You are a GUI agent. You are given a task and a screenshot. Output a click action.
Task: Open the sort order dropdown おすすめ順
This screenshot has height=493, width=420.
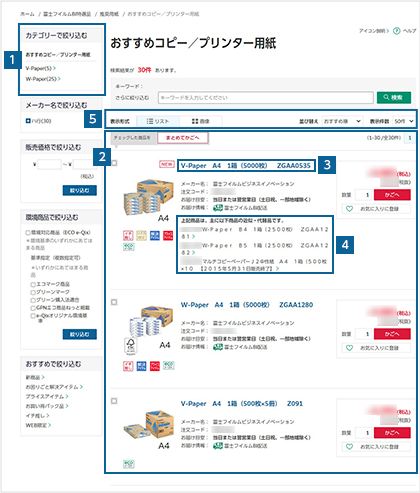(x=342, y=121)
